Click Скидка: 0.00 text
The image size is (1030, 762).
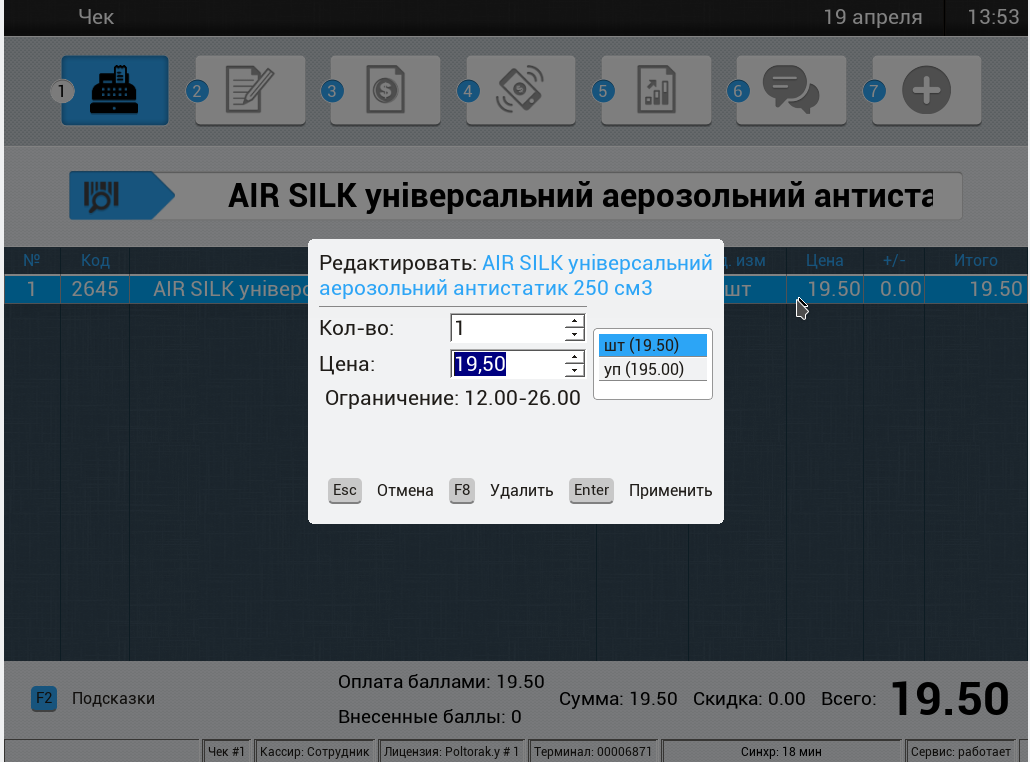pos(749,698)
